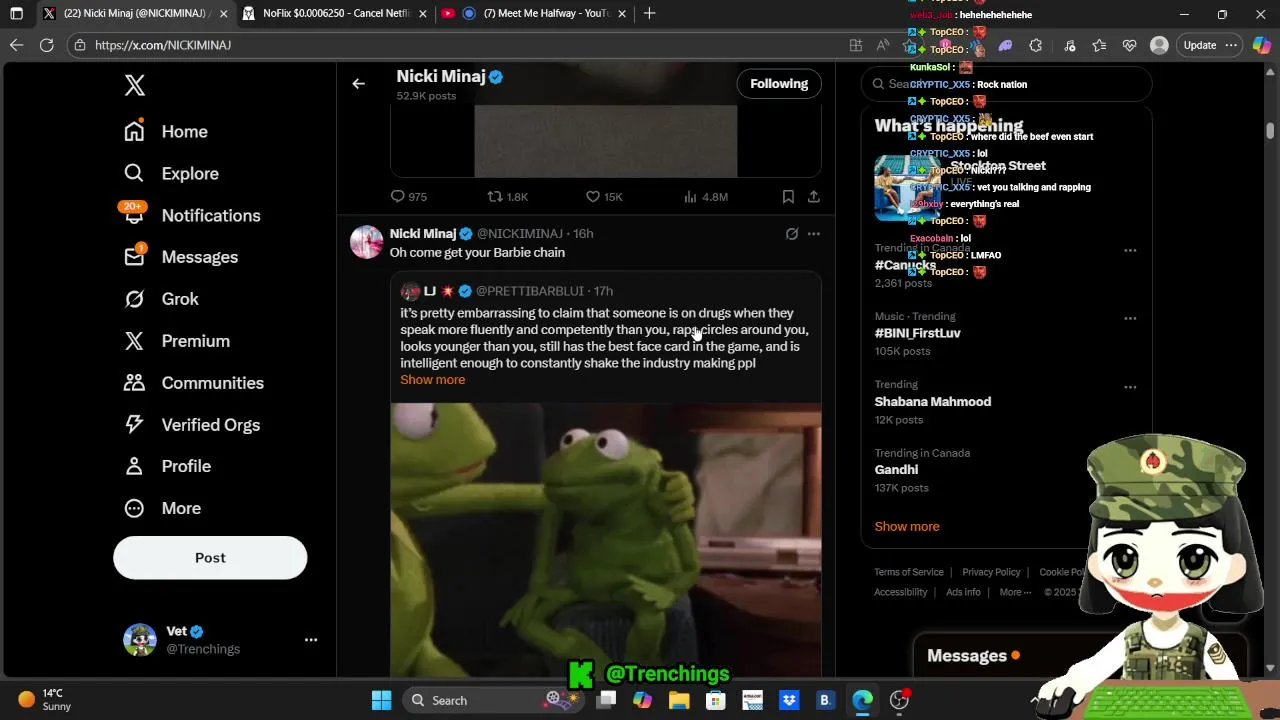Click Show more under trends
Screen dimensions: 1280x720
[x=907, y=527]
